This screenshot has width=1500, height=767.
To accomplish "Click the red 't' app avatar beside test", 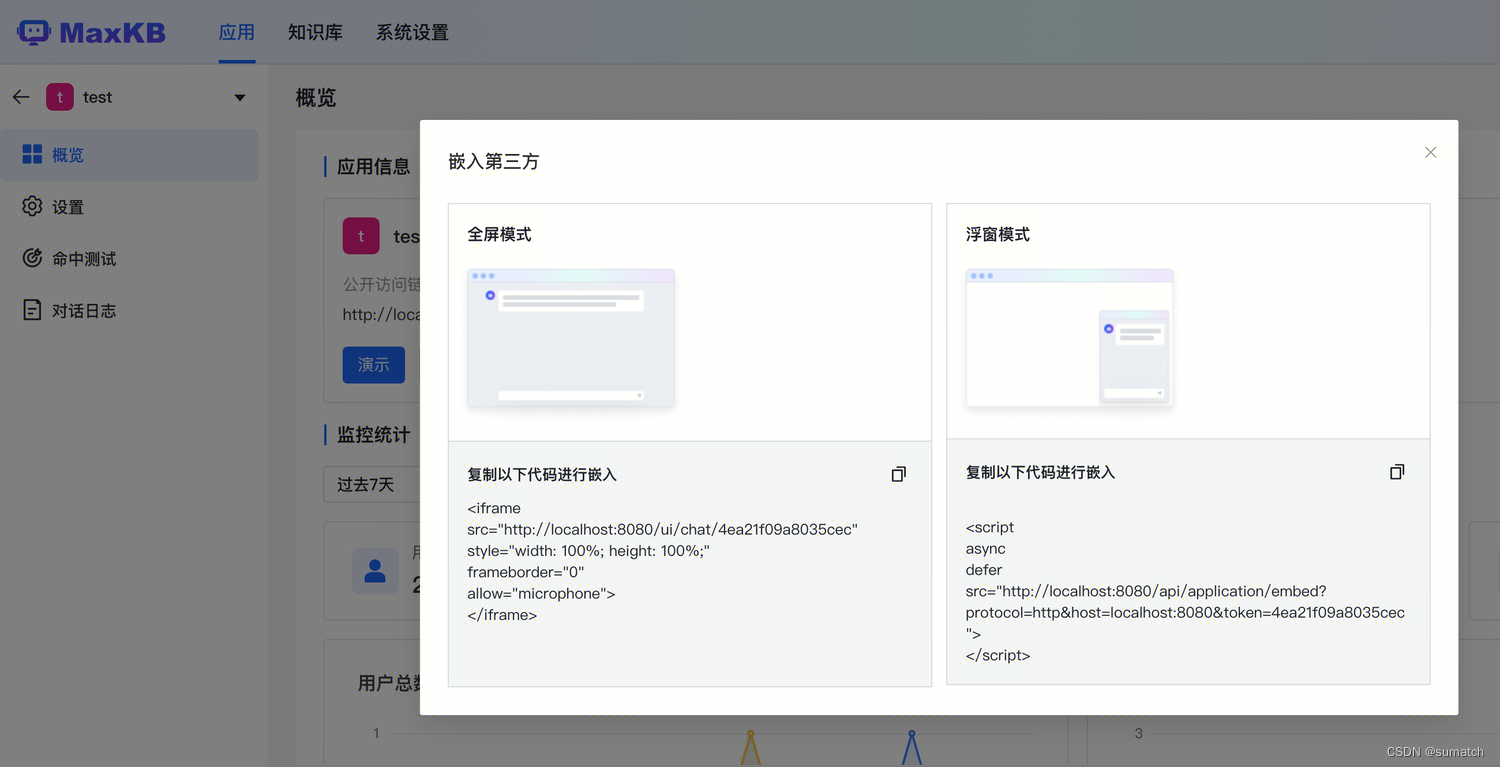I will click(60, 97).
